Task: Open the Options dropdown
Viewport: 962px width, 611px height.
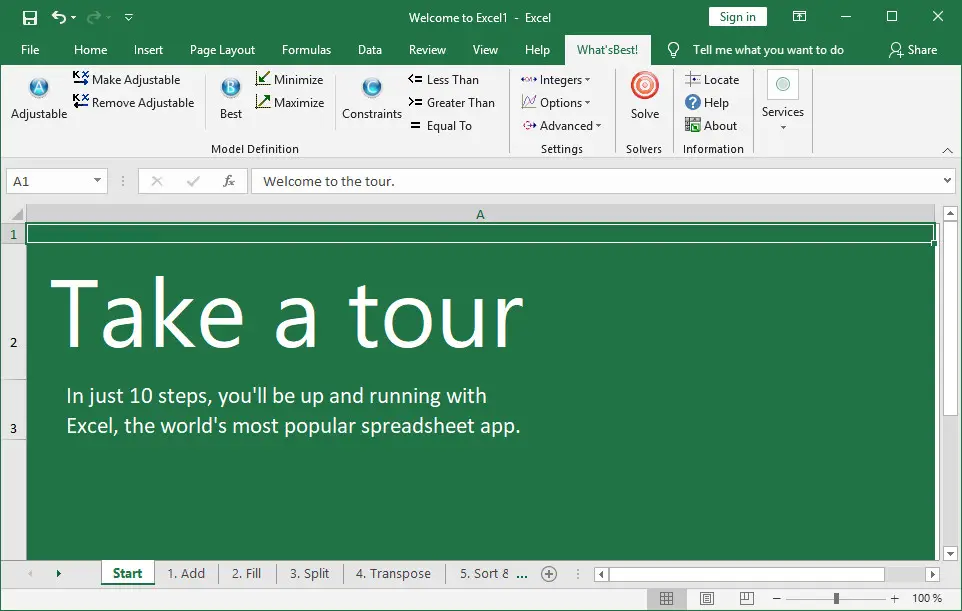Action: [556, 102]
